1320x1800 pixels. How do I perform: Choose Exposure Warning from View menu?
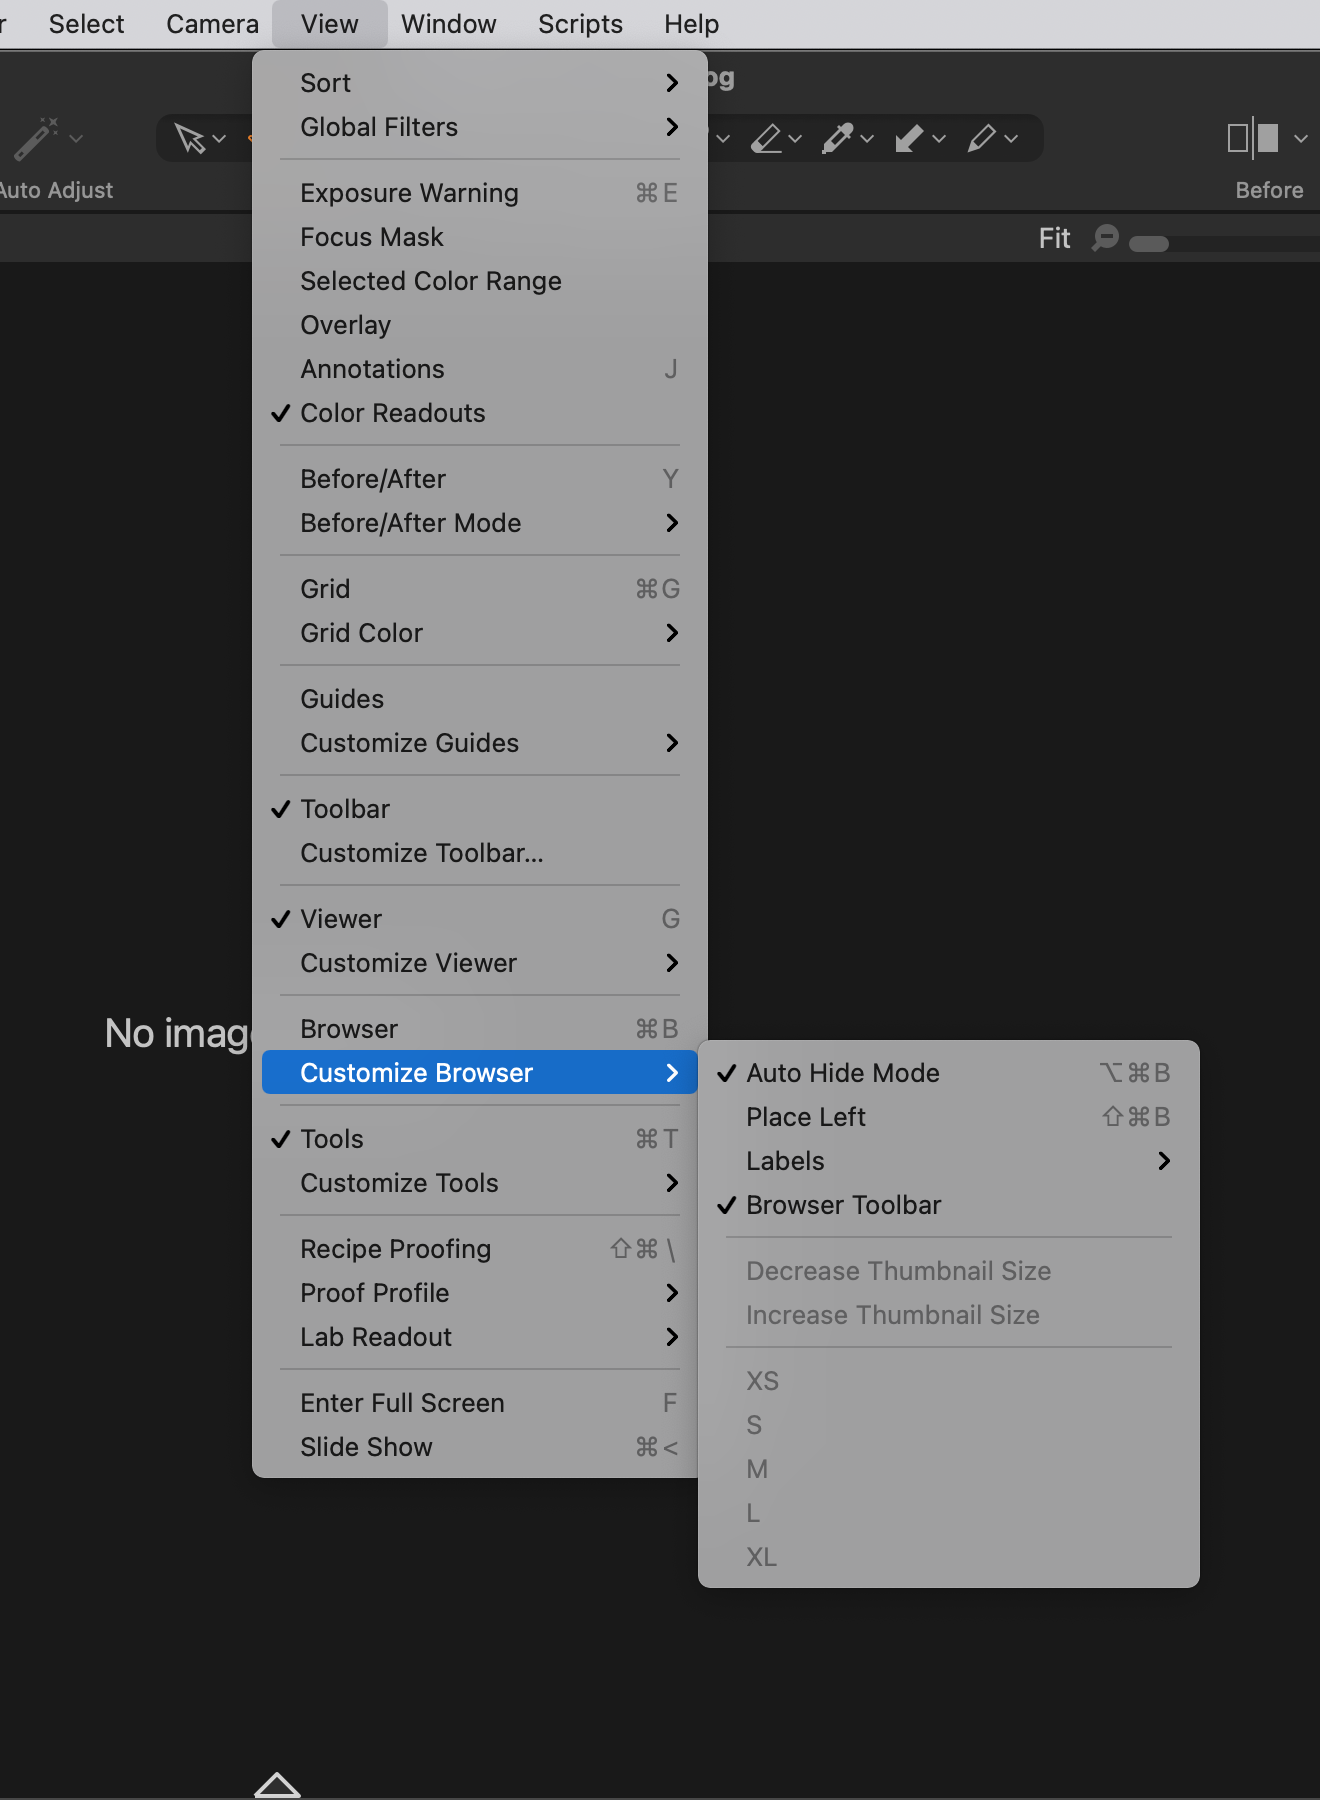409,193
